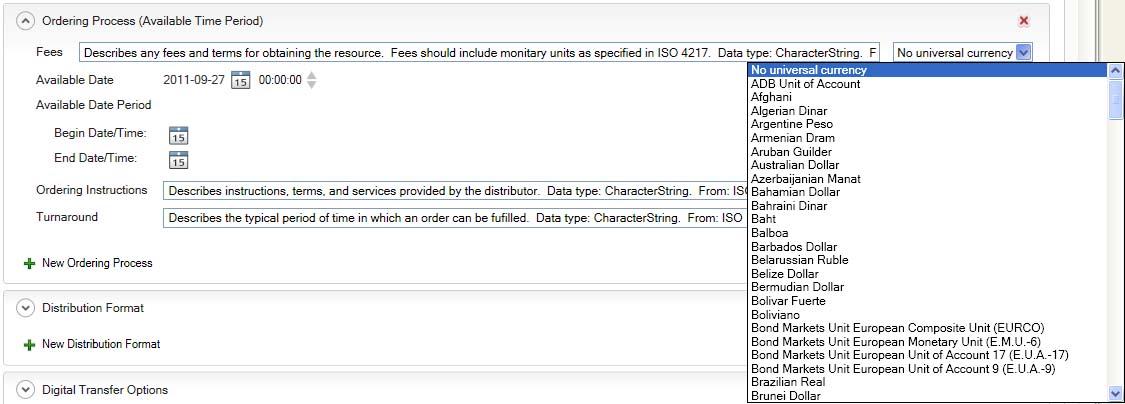Decrease the Available Date time with down arrow
The height and width of the screenshot is (404, 1125).
(x=312, y=86)
